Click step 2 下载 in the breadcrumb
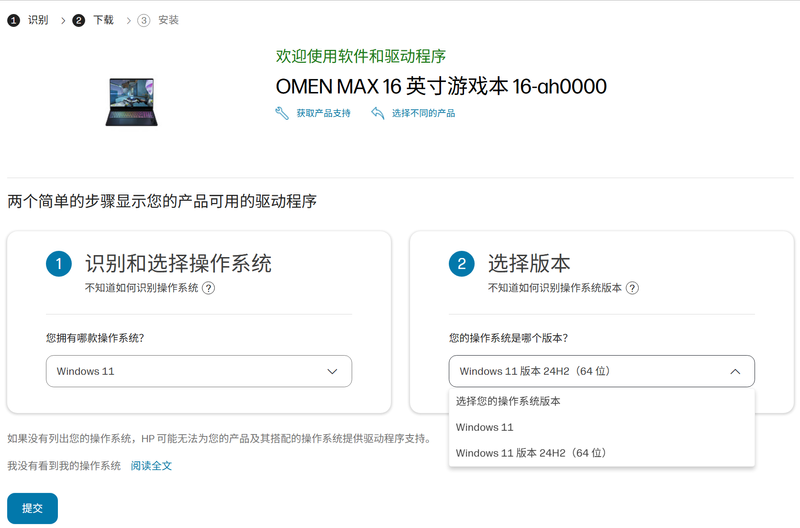This screenshot has height=528, width=800. click(93, 20)
